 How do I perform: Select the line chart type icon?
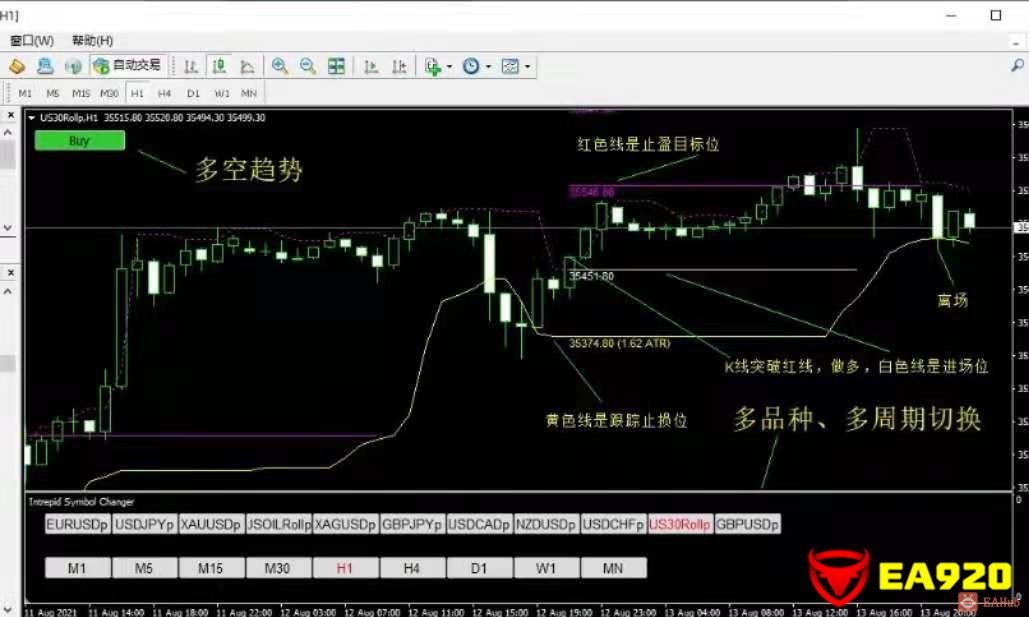(x=247, y=66)
